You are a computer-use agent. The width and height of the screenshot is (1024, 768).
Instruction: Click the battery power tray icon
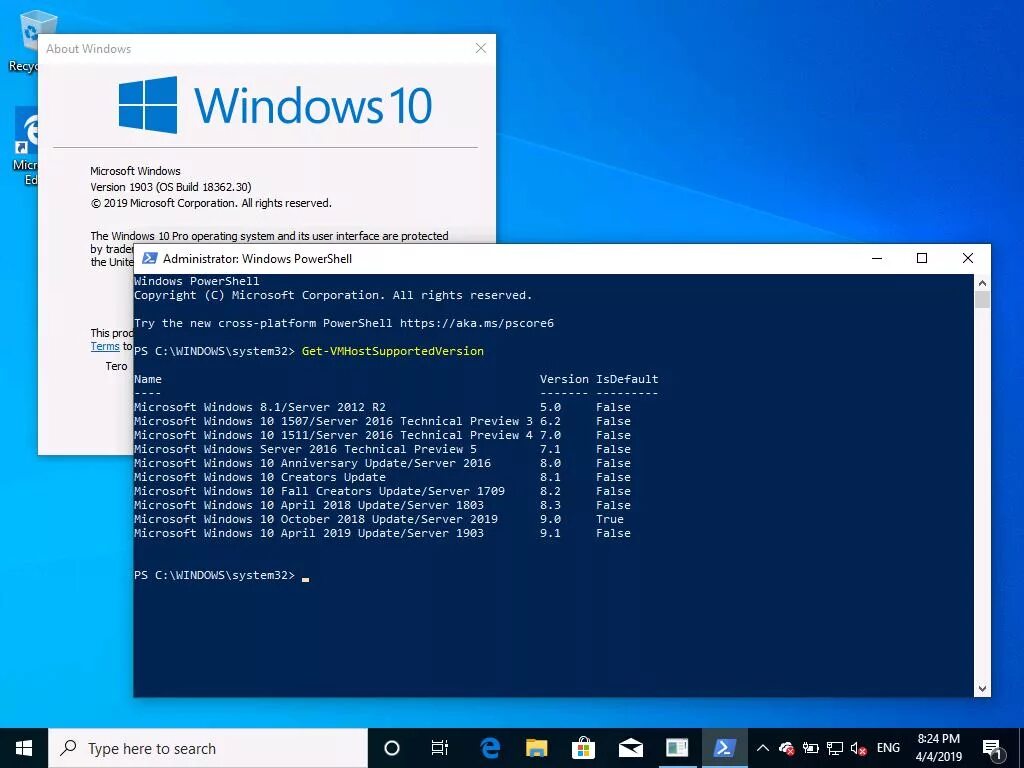(810, 748)
